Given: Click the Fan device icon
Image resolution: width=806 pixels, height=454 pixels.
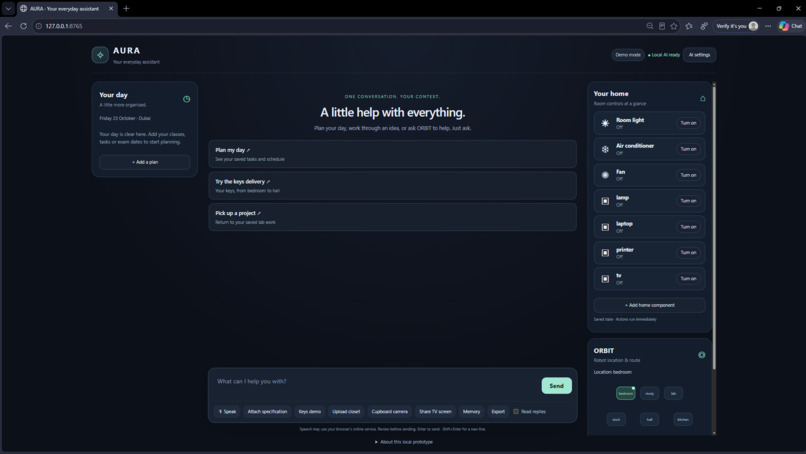Looking at the screenshot, I should tap(605, 175).
